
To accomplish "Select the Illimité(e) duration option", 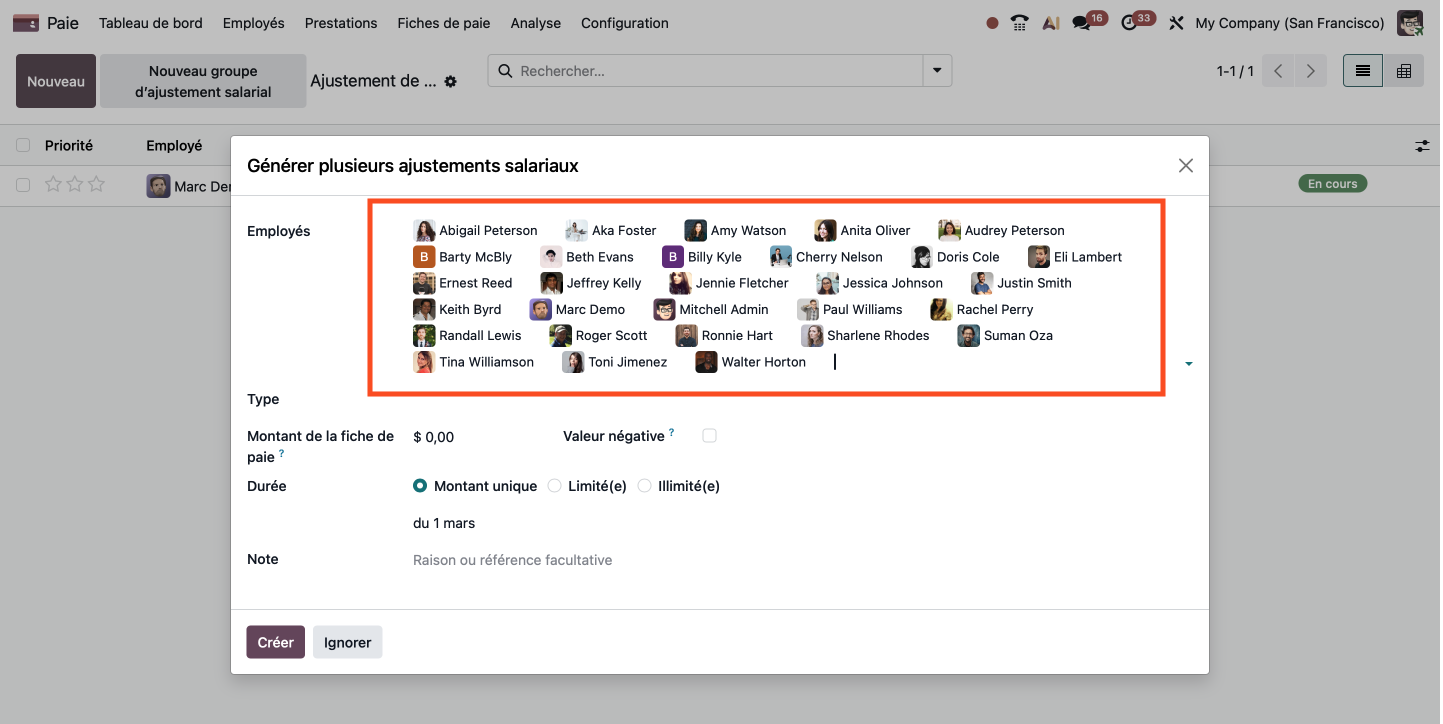I will pyautogui.click(x=645, y=486).
